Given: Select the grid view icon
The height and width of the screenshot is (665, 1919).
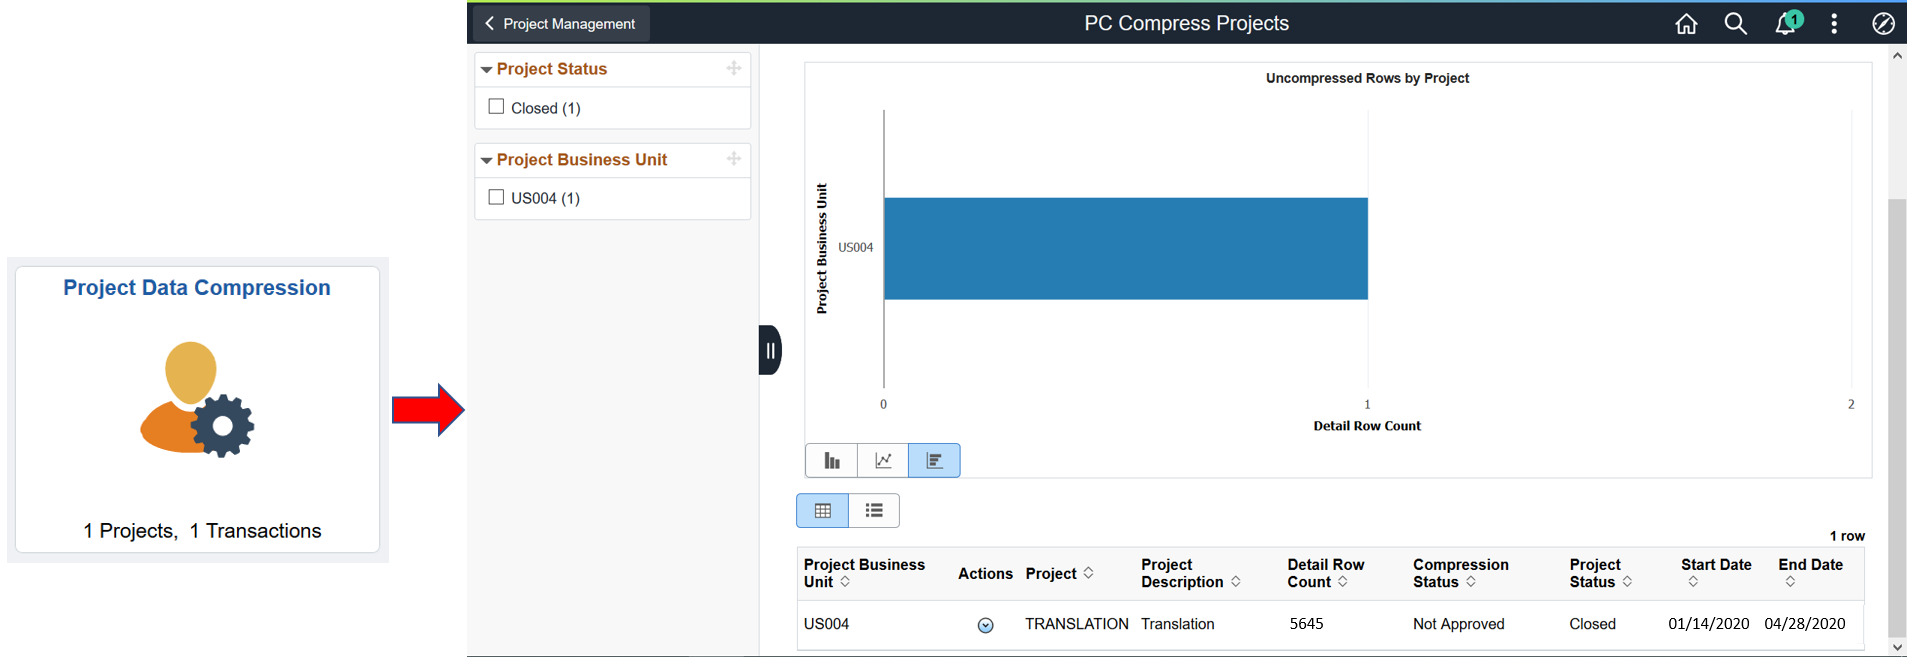Looking at the screenshot, I should click(822, 511).
